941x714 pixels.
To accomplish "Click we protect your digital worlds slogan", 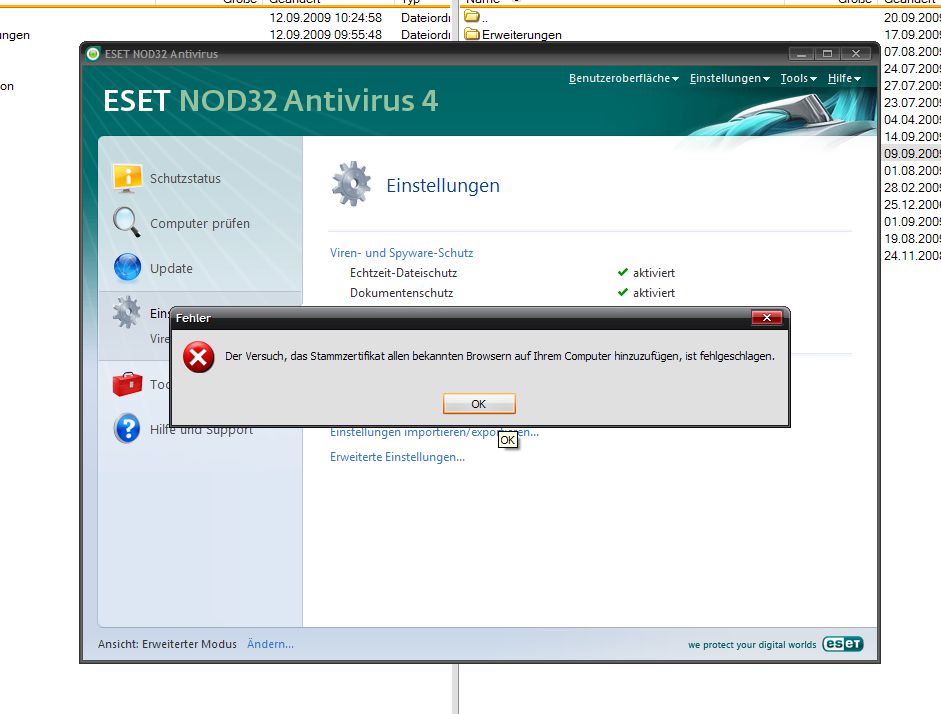I will point(752,644).
